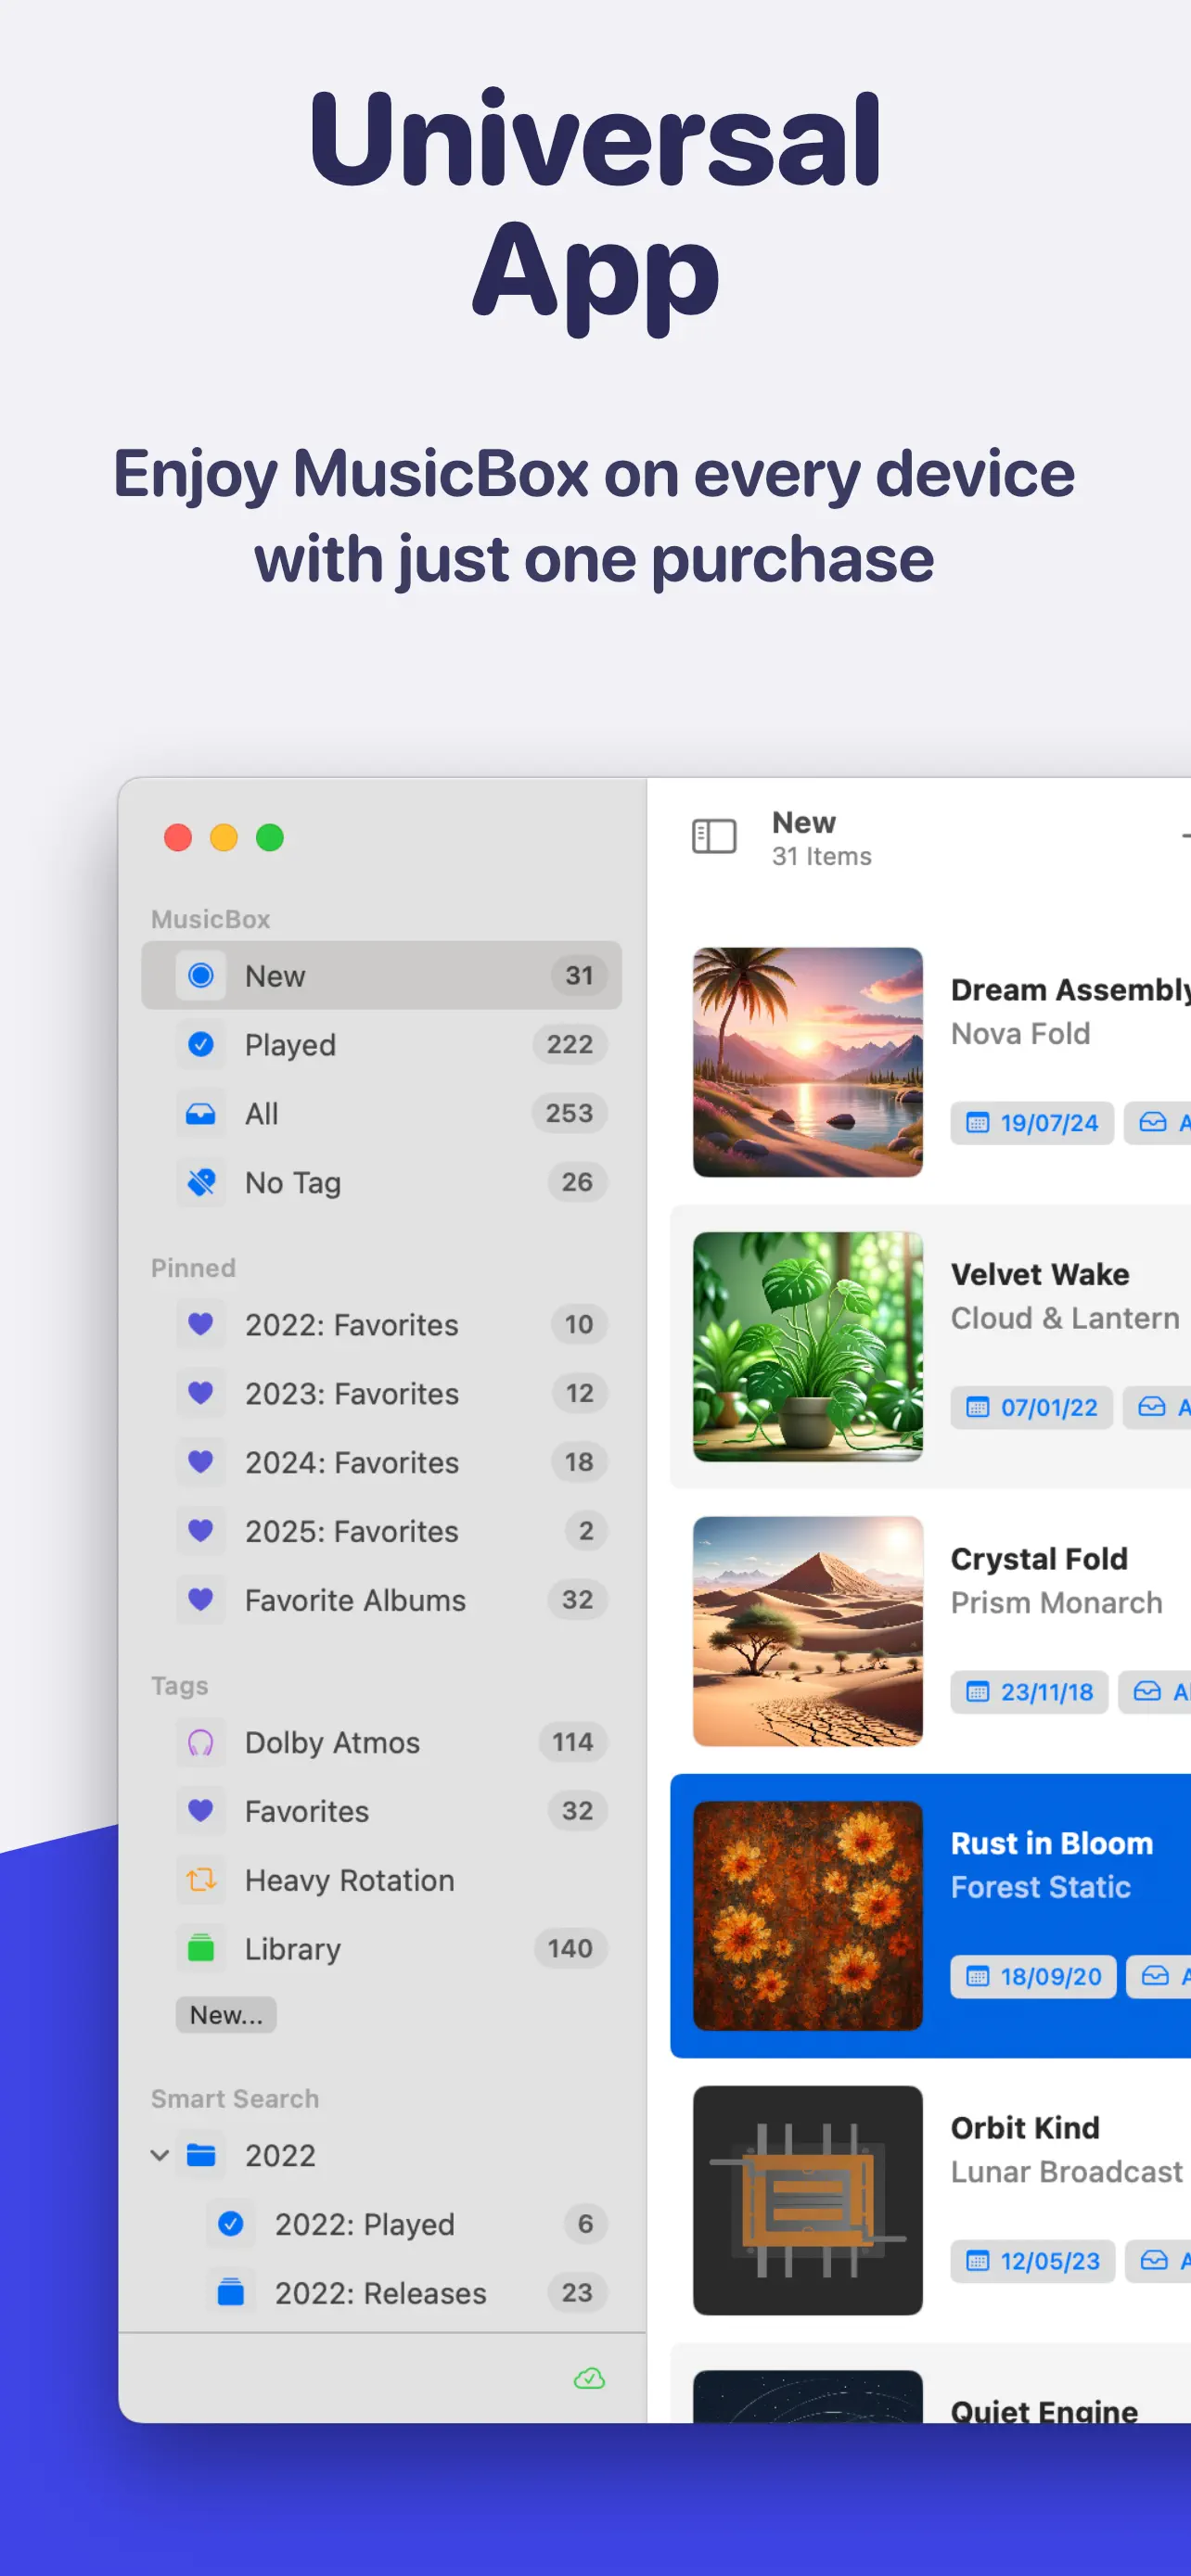Open the All albums list
Viewport: 1191px width, 2576px height.
coord(381,1113)
